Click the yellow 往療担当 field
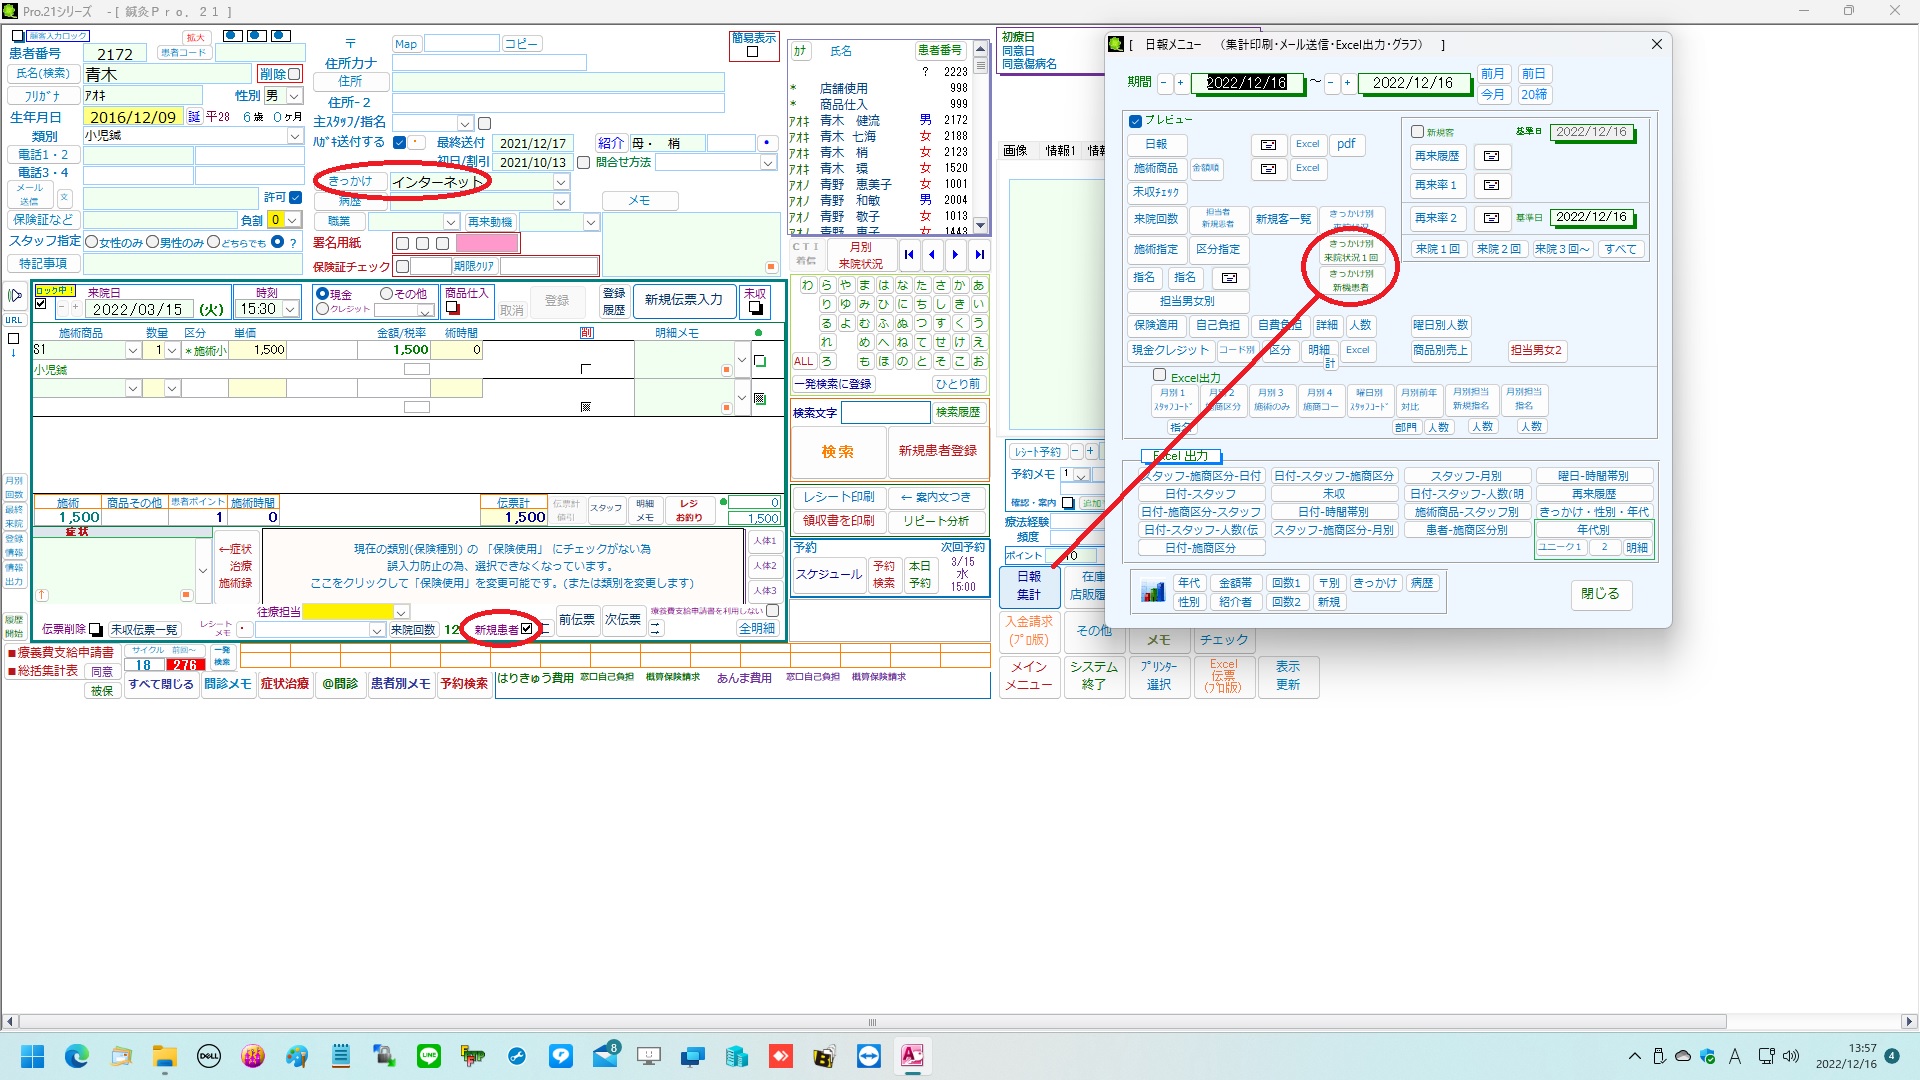 (x=347, y=612)
